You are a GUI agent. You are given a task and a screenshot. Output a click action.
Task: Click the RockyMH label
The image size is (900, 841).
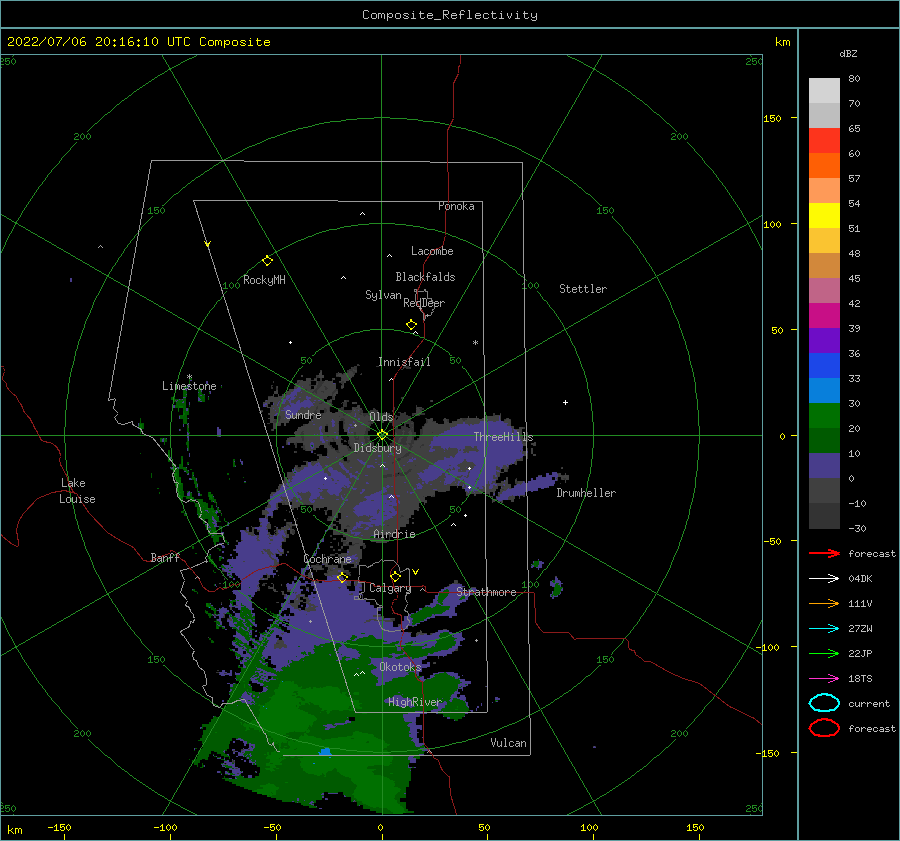pos(264,280)
